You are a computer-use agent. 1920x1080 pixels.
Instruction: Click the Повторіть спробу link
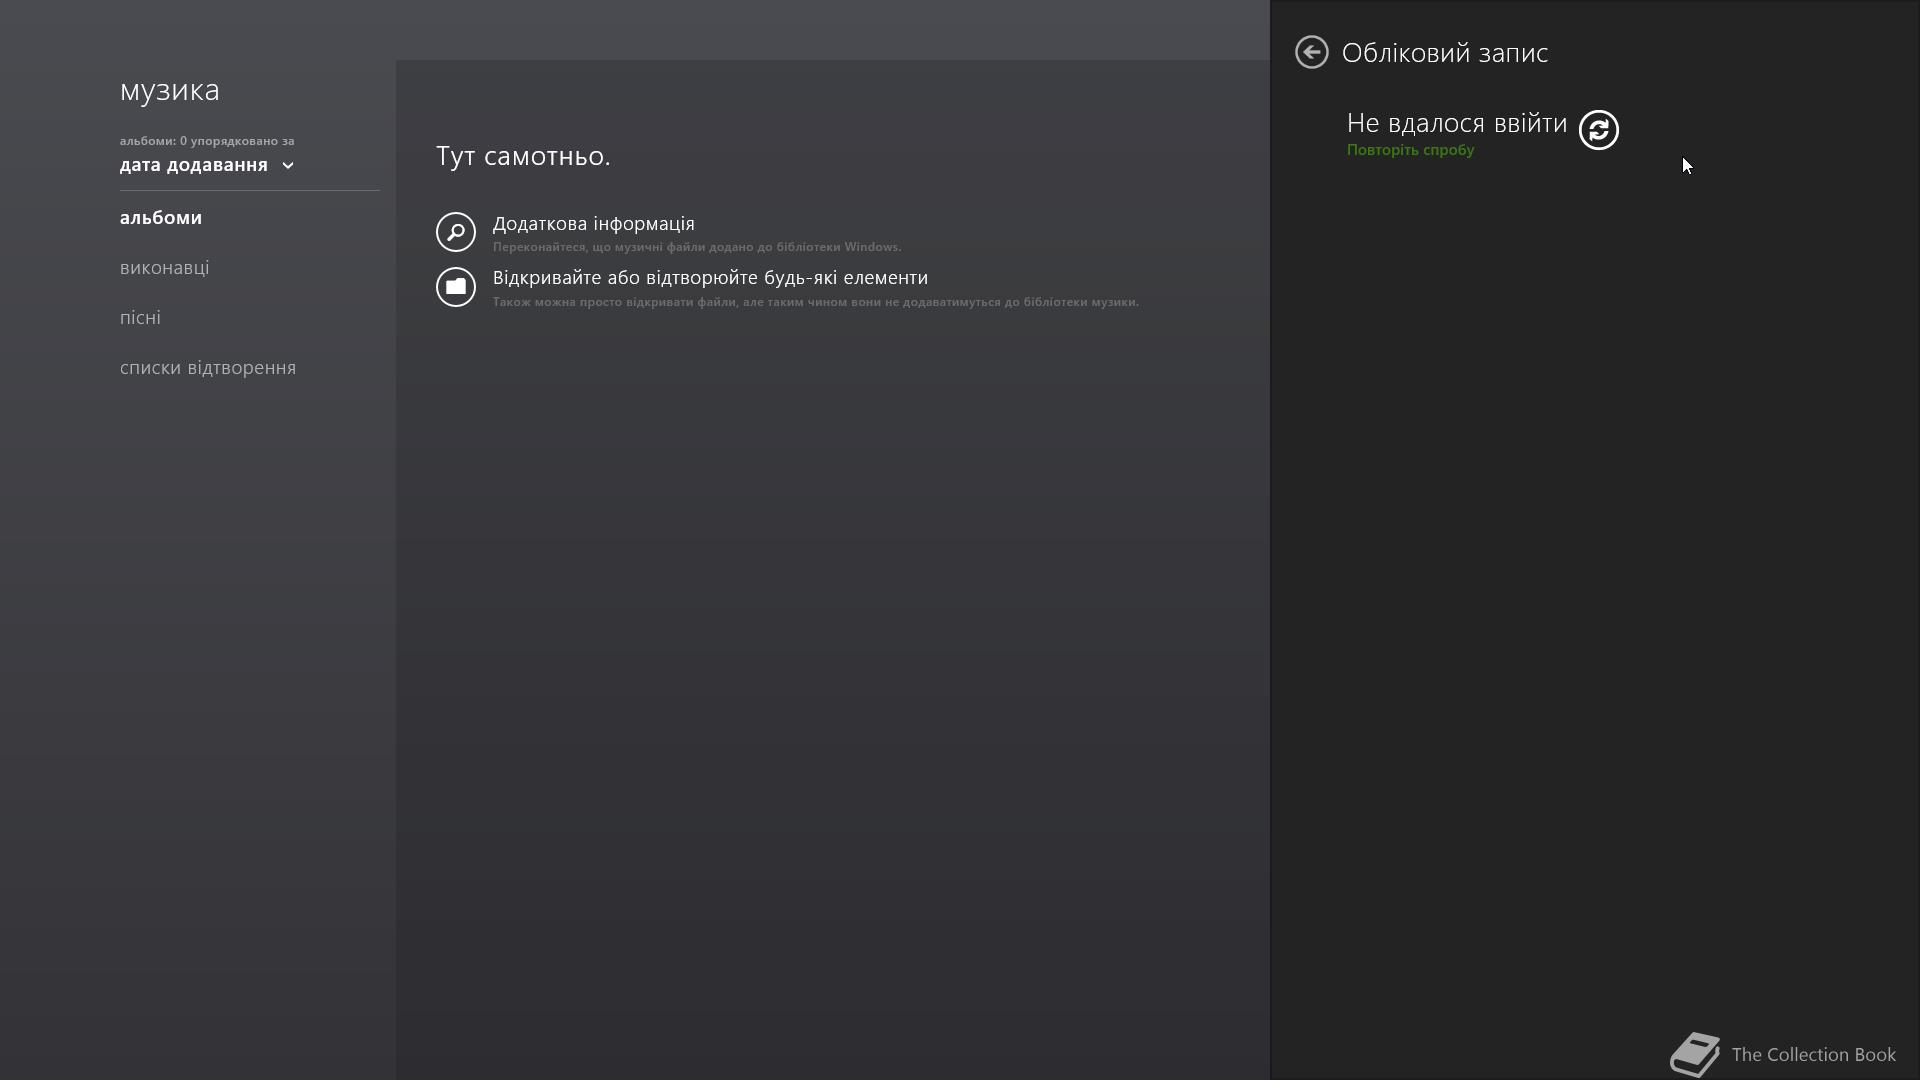[1410, 150]
